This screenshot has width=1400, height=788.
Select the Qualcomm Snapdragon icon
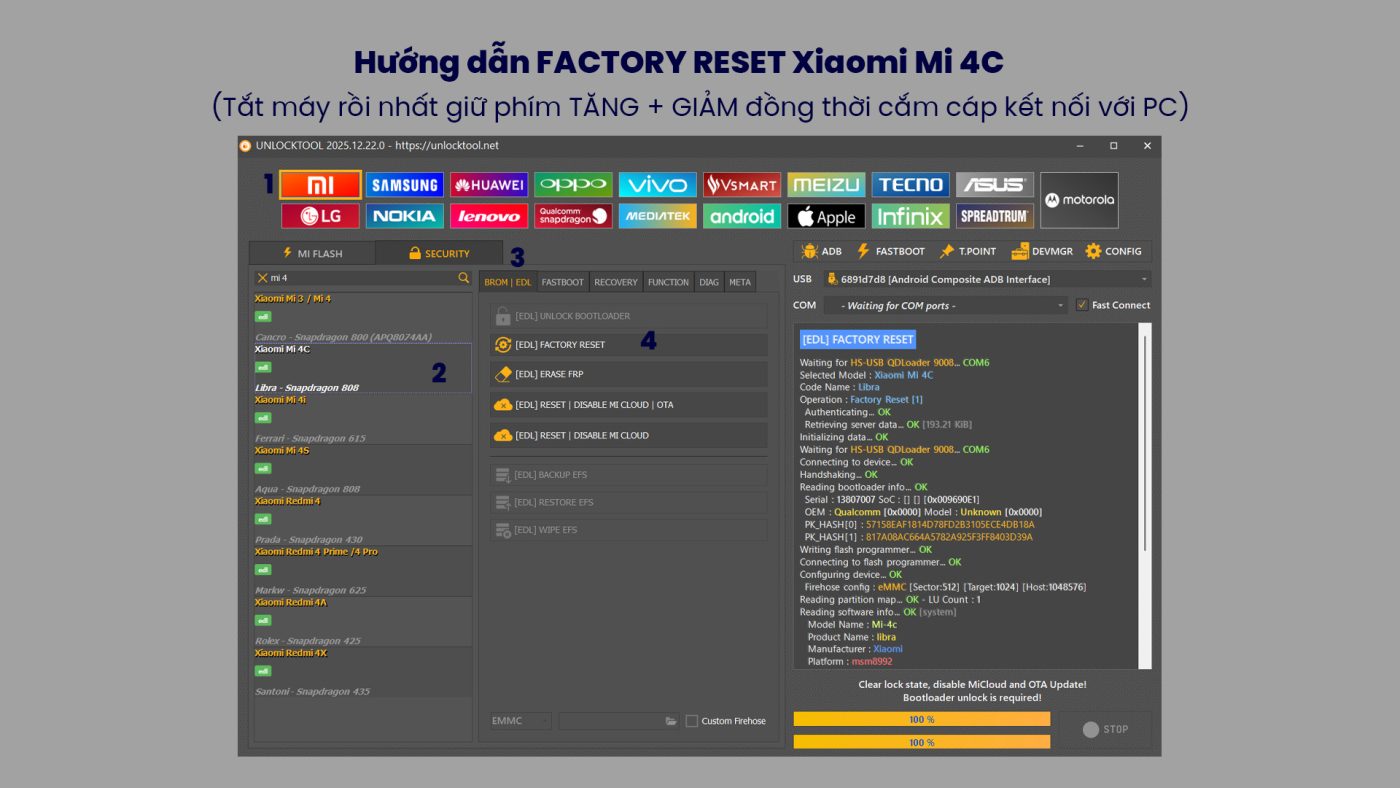[x=572, y=216]
